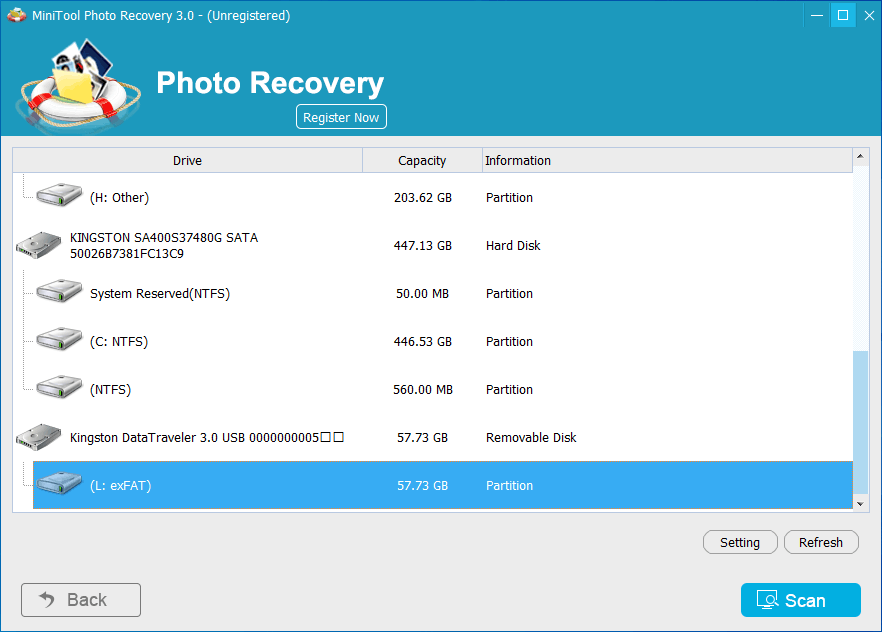Image resolution: width=882 pixels, height=632 pixels.
Task: Open the Setting dialog
Action: coord(740,542)
